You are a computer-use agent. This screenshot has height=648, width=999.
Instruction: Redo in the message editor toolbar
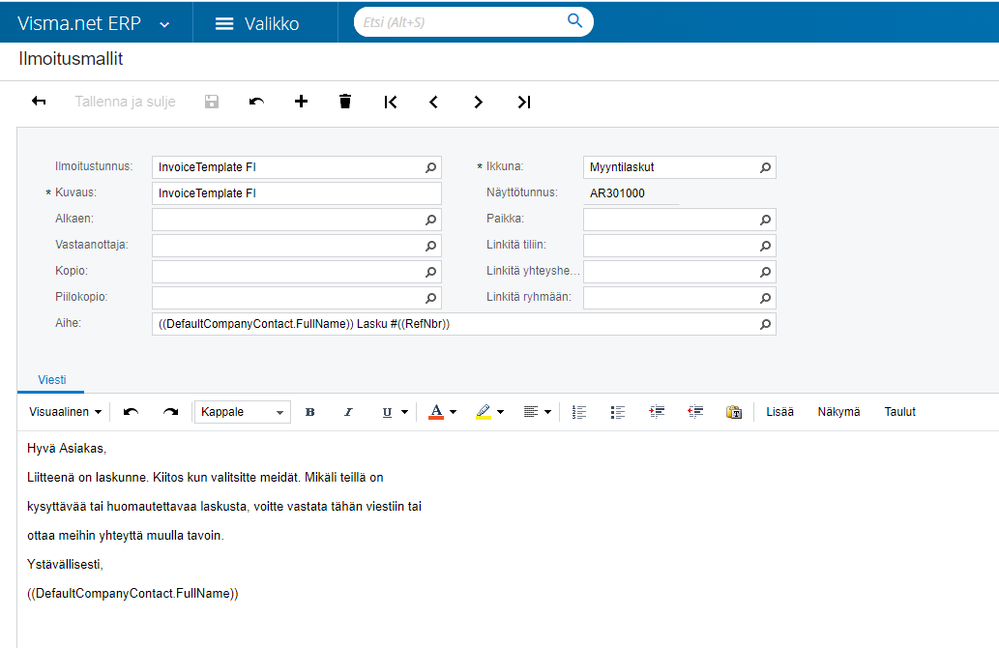[170, 412]
